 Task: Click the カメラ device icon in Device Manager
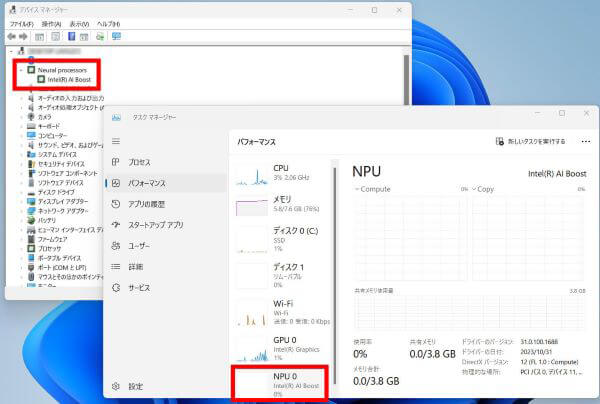point(31,117)
